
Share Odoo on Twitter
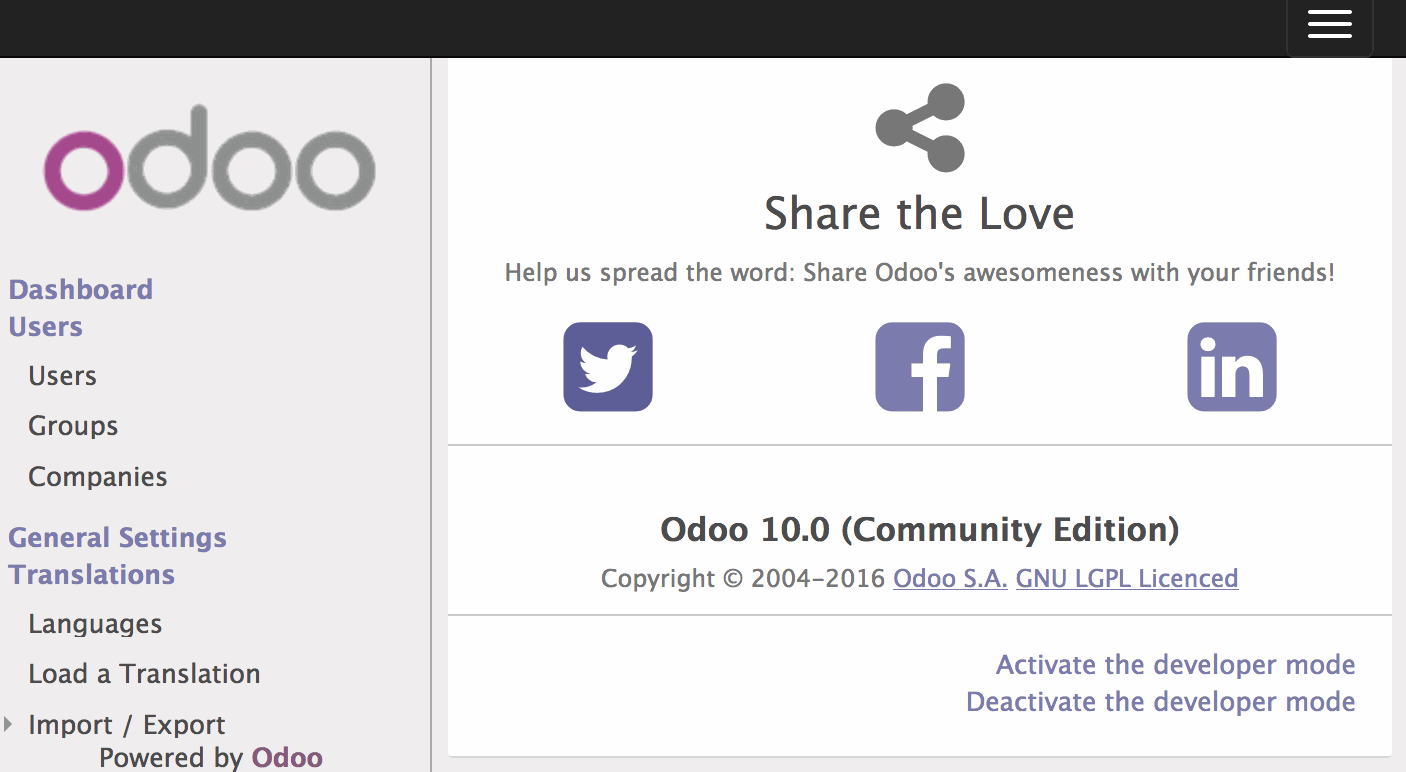point(608,367)
